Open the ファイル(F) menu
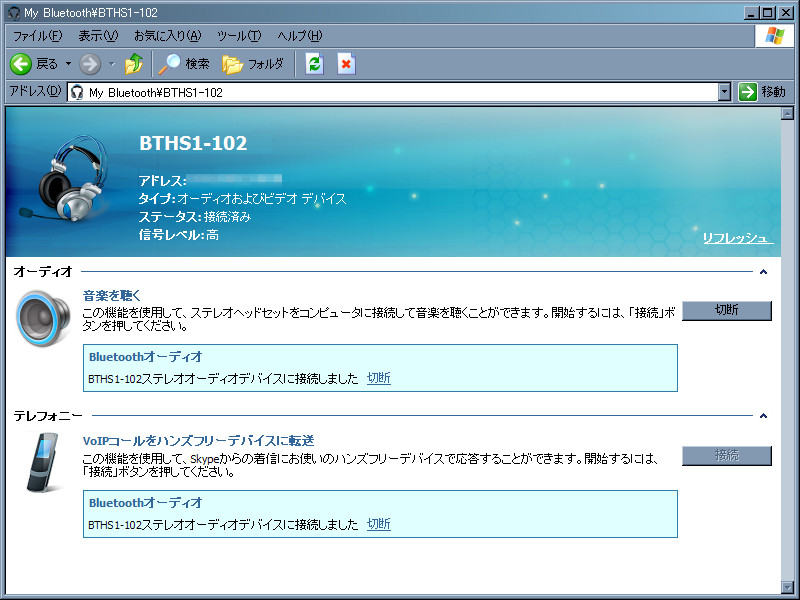Viewport: 800px width, 600px height. 38,36
